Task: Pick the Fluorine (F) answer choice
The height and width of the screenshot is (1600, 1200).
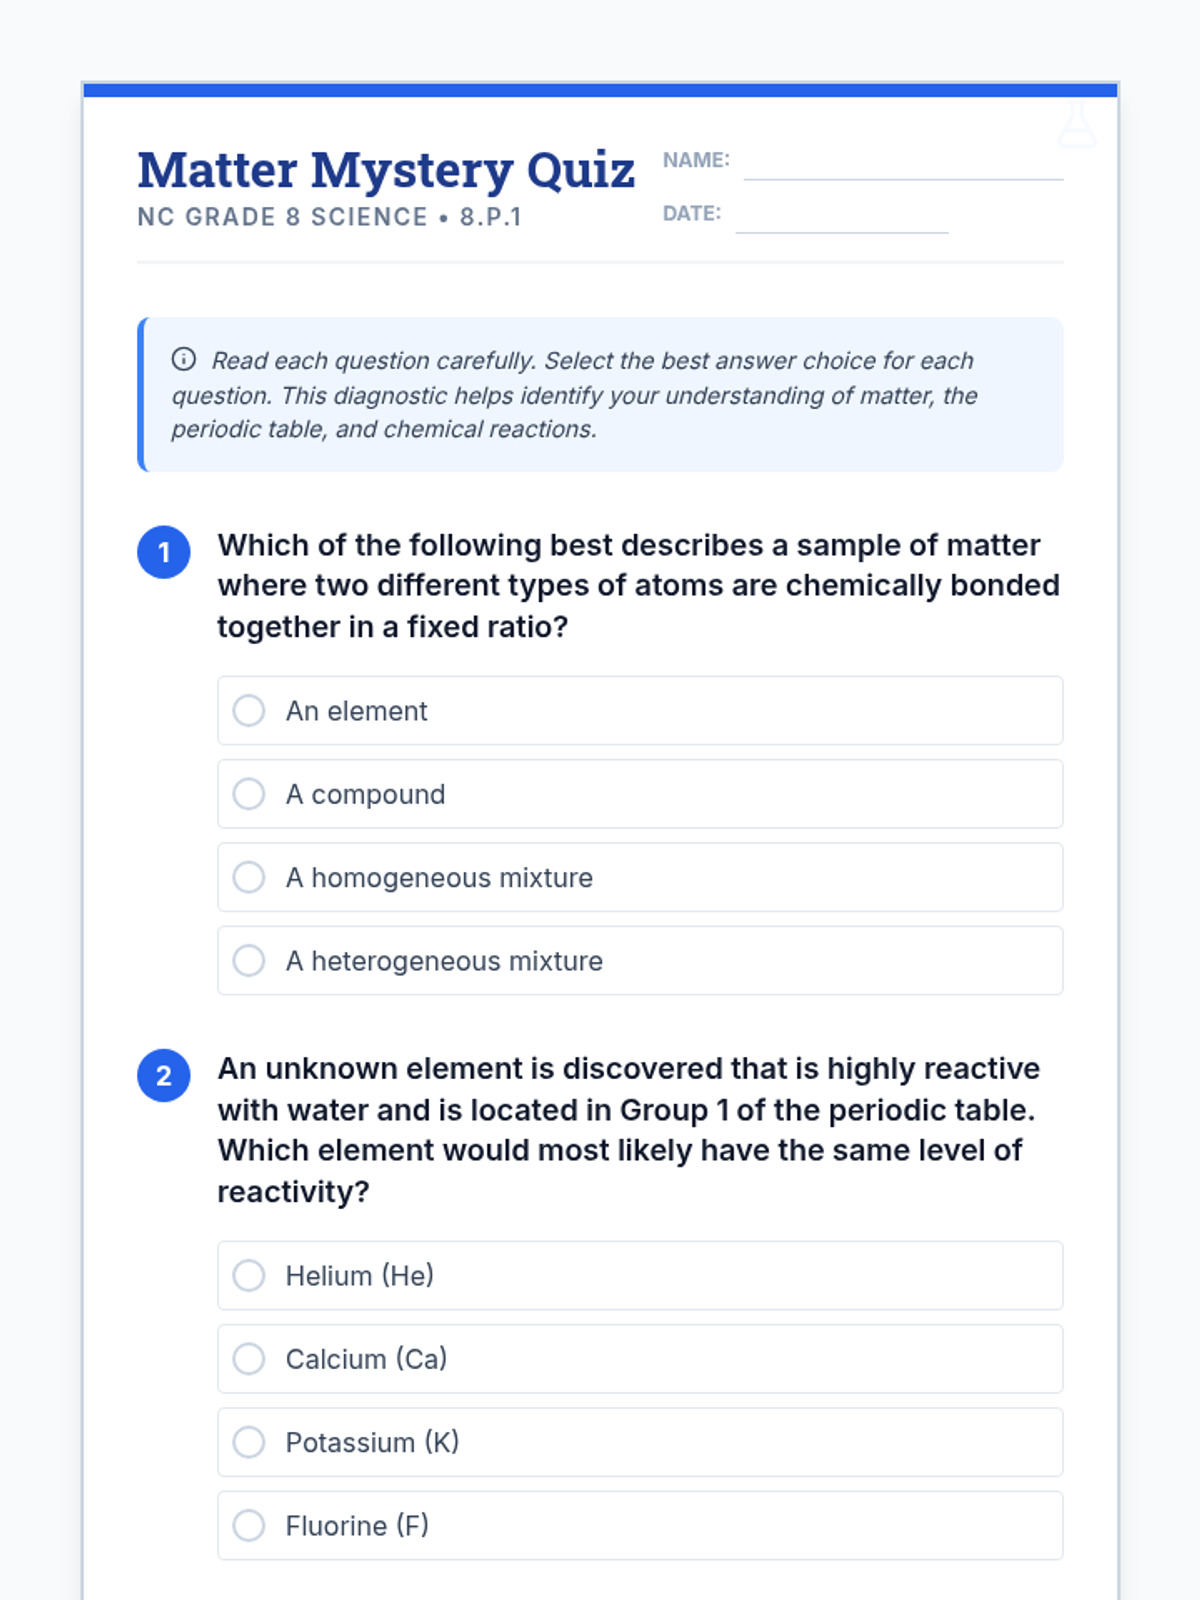Action: pyautogui.click(x=640, y=1525)
